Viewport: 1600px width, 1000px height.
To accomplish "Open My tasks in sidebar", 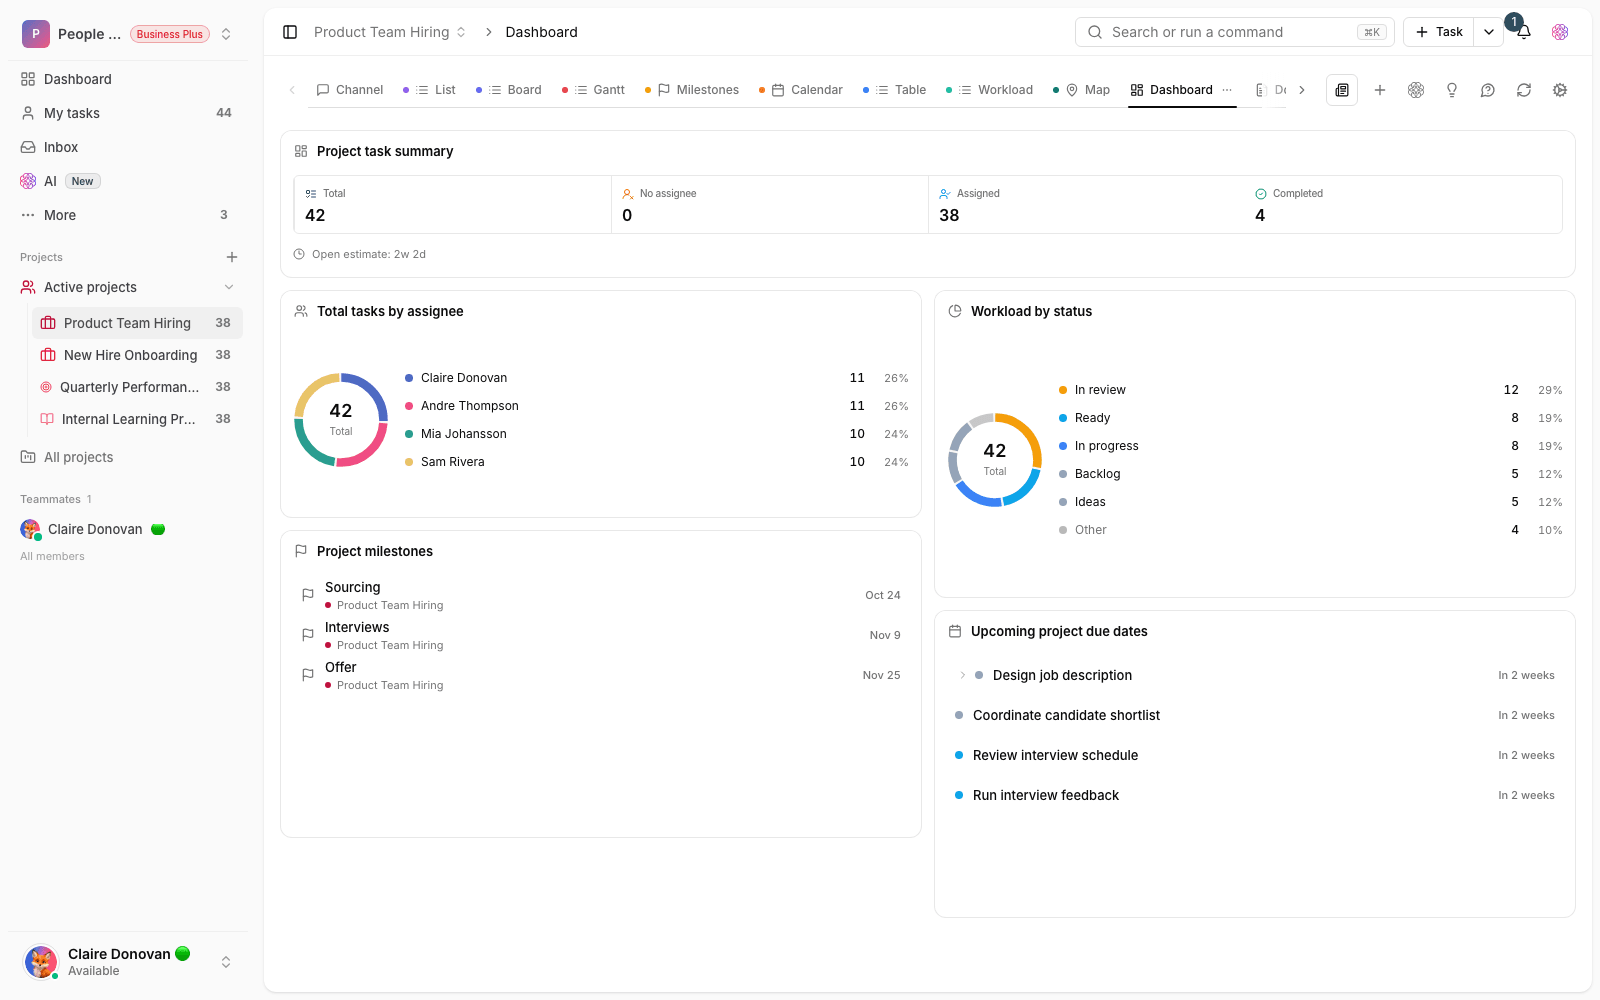I will tap(128, 113).
